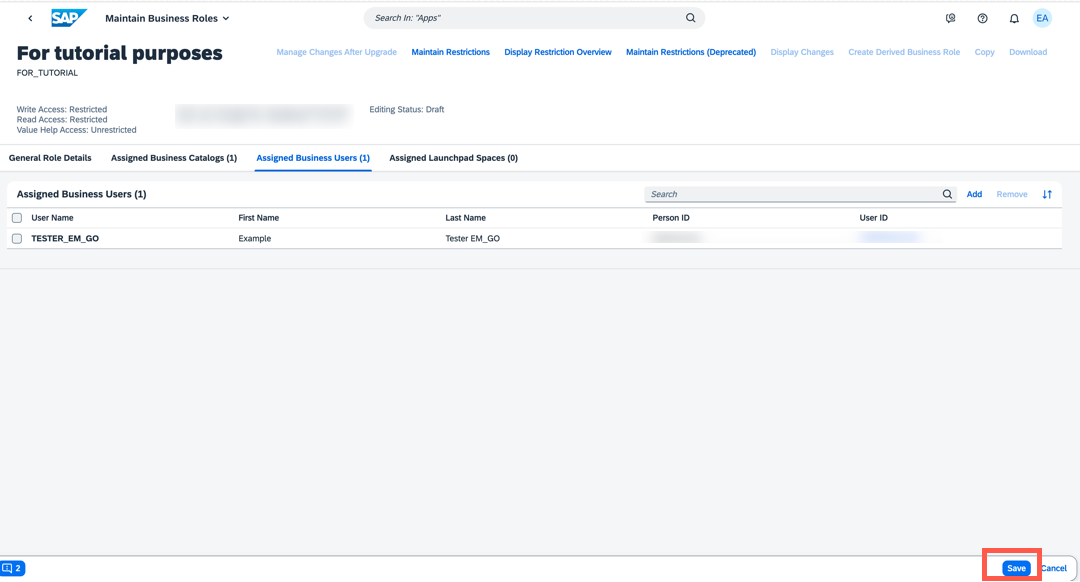Open Display Restriction Overview

[x=558, y=52]
